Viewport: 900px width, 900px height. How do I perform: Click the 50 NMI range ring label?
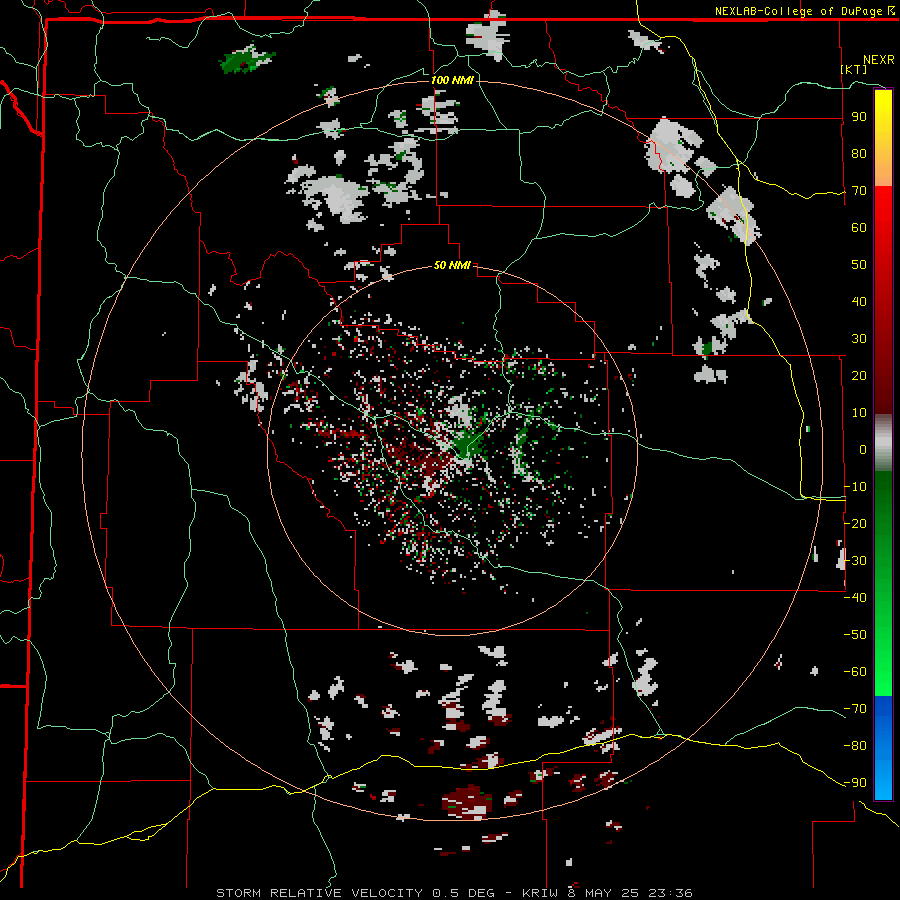(x=452, y=265)
